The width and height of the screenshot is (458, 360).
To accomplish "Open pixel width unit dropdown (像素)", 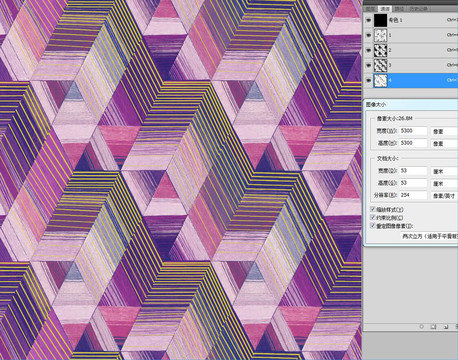I will pos(444,131).
